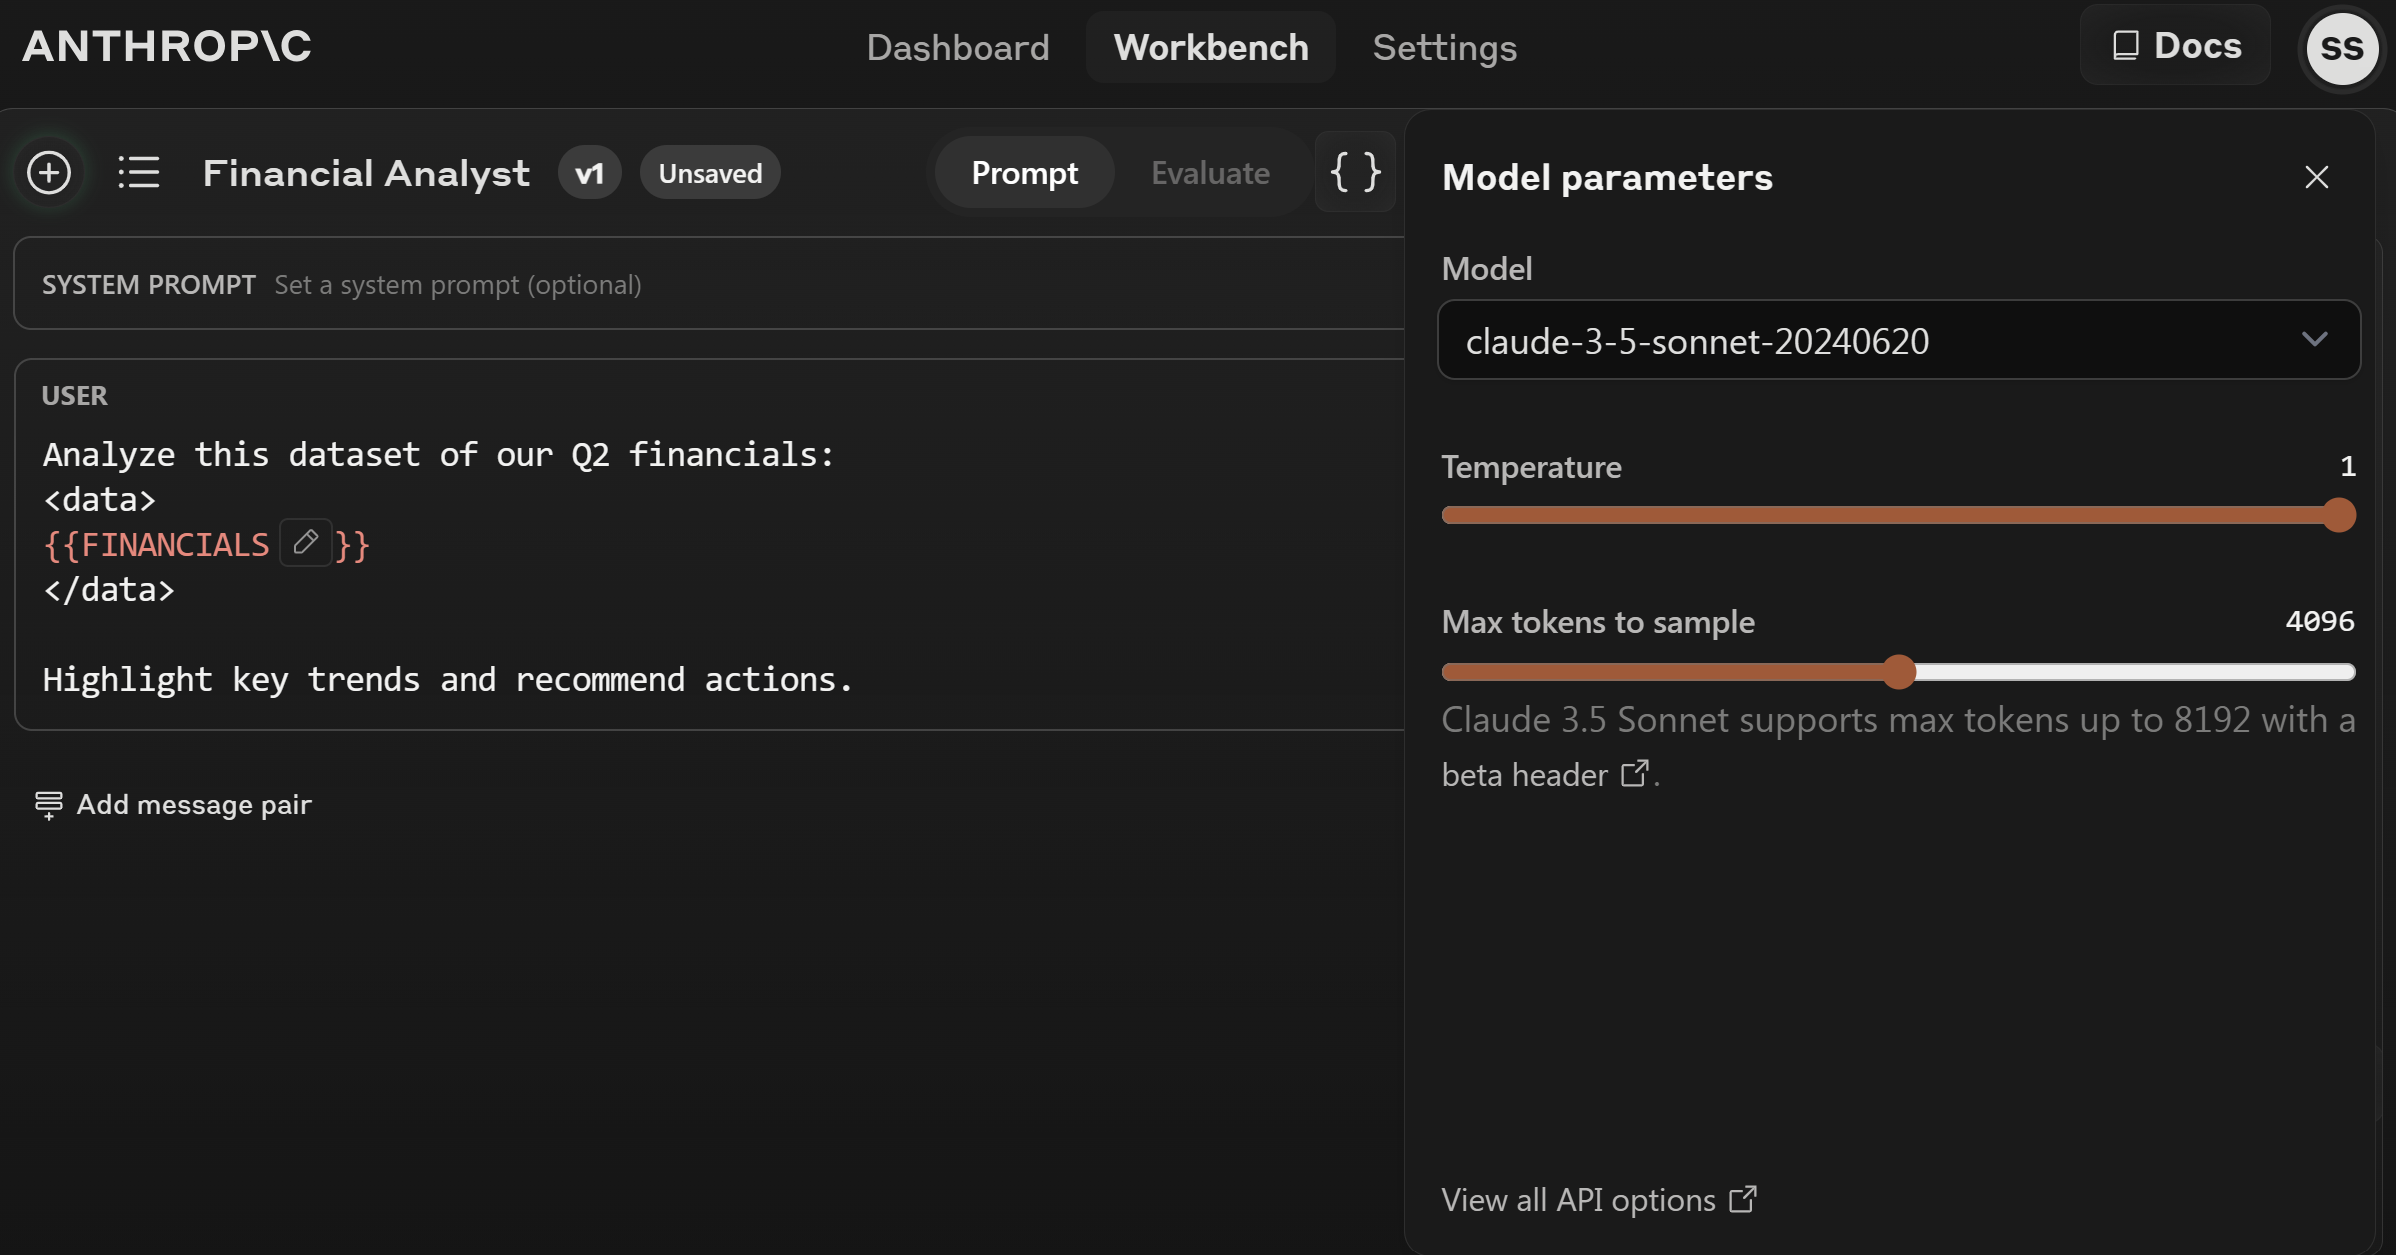
Task: Open the Model dropdown
Action: 1898,341
